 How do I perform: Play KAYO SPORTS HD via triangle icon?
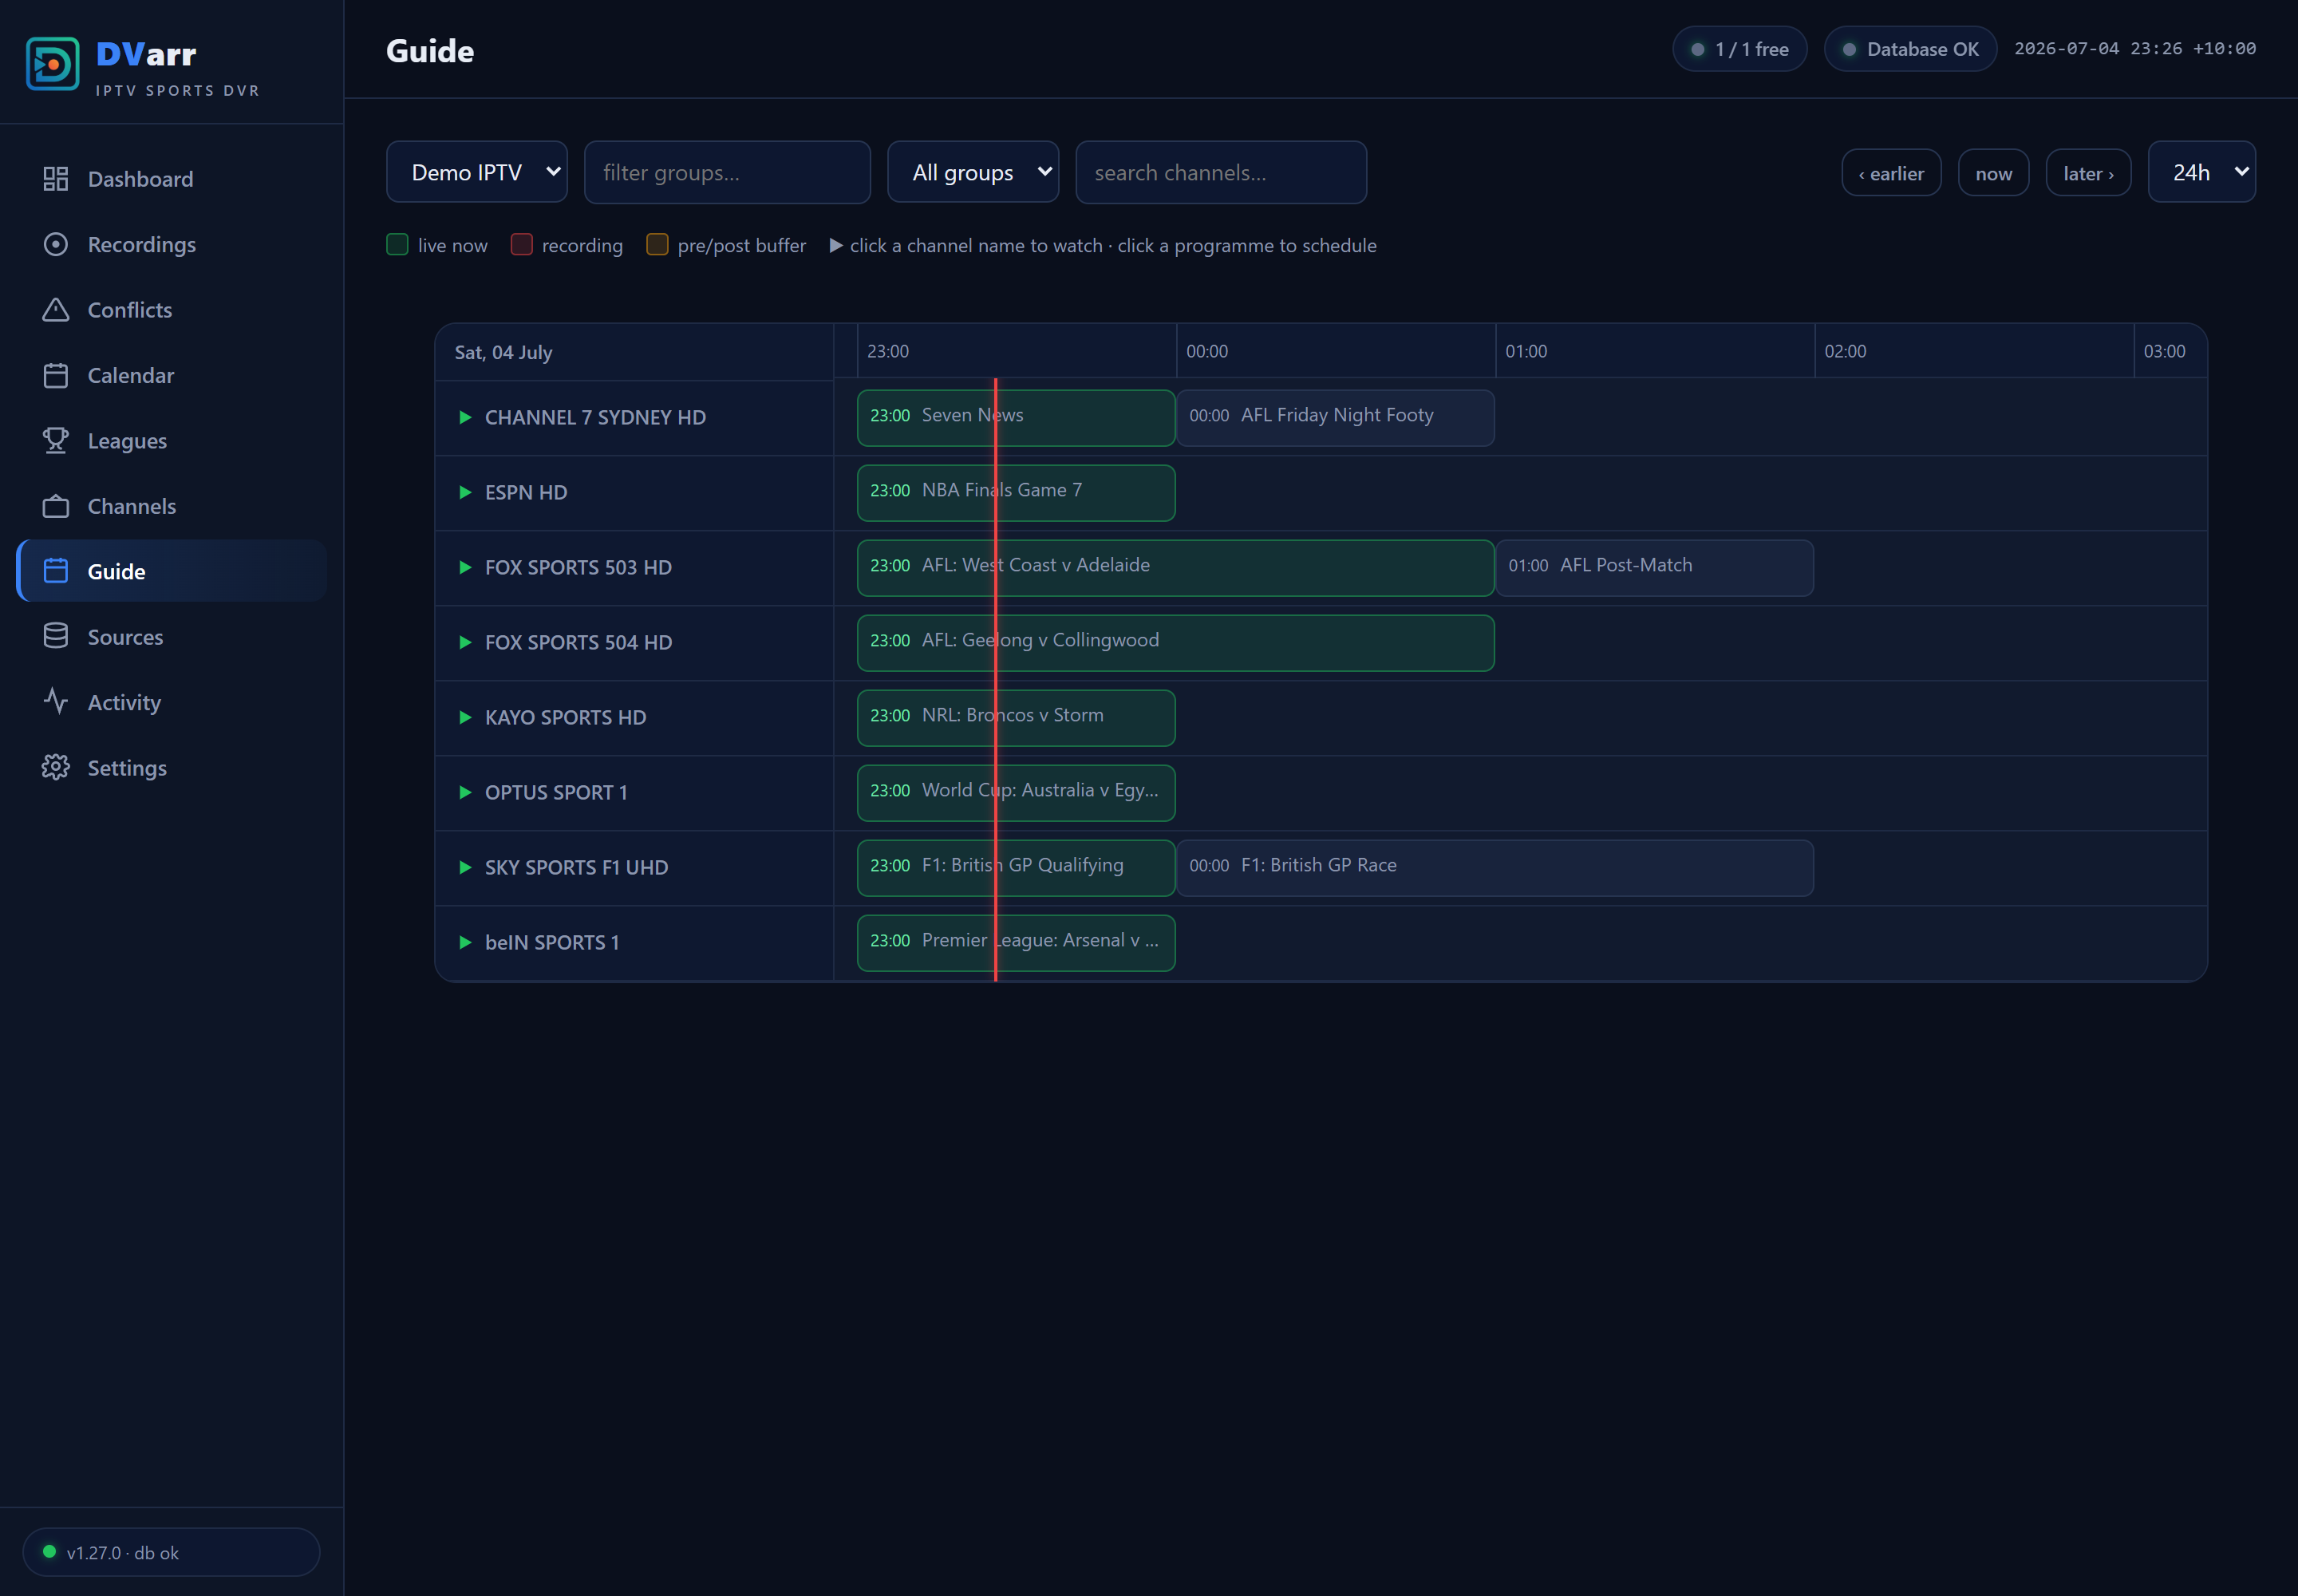[465, 717]
